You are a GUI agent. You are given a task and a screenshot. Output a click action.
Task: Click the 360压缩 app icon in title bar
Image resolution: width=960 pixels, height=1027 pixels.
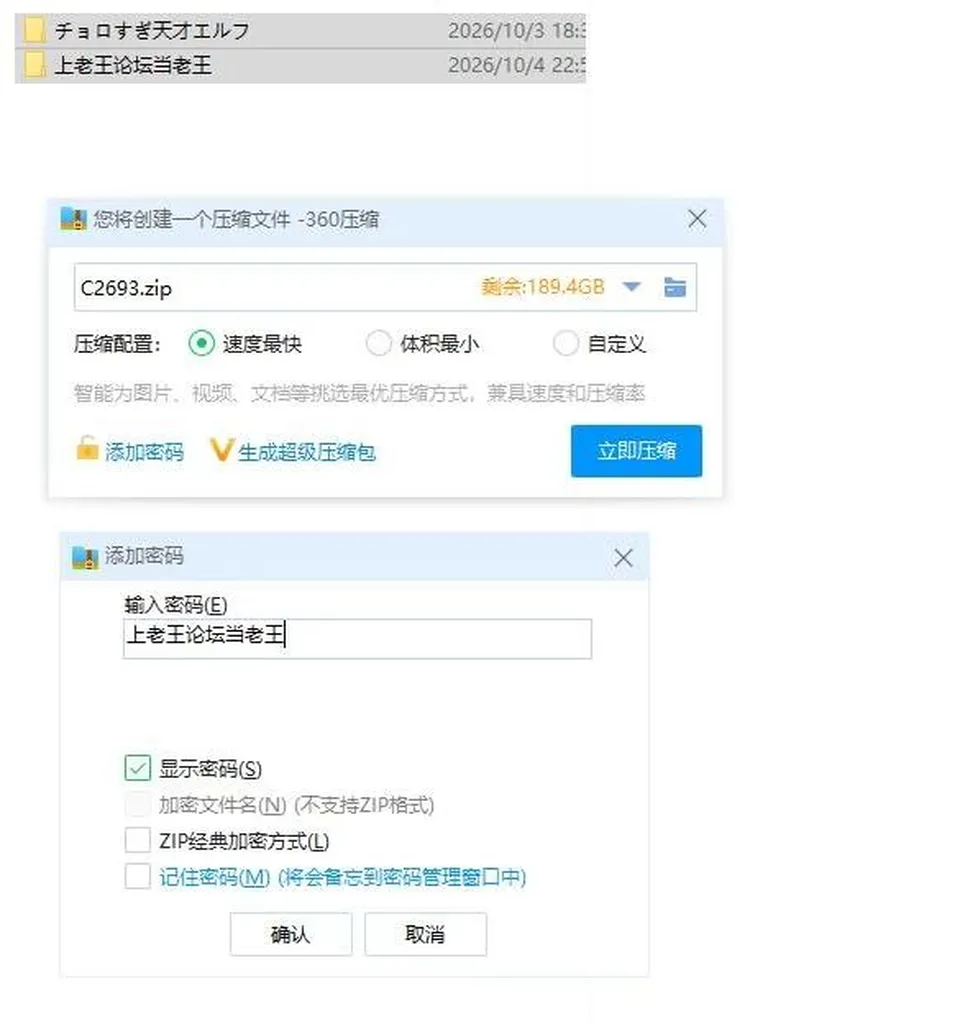click(x=73, y=219)
